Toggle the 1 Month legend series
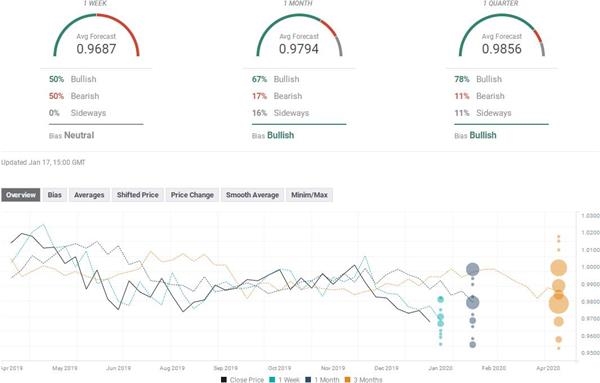 (x=322, y=380)
